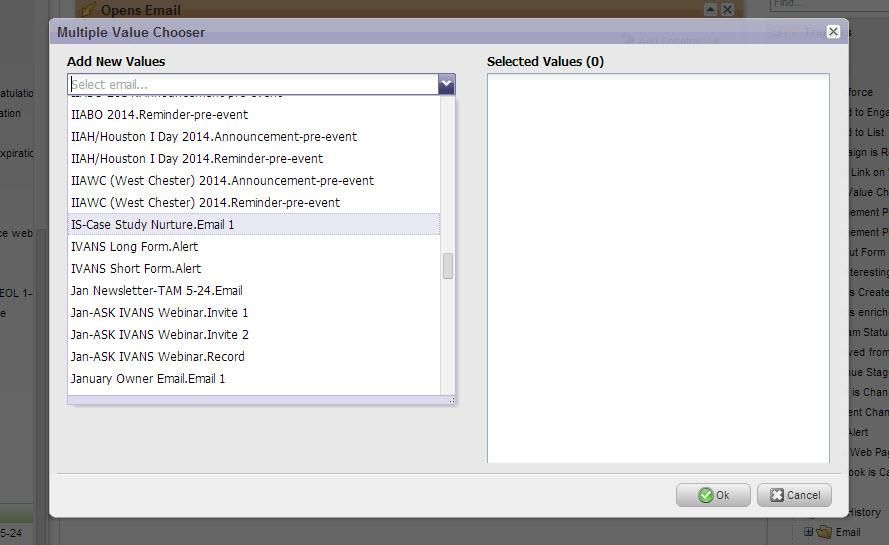The image size is (889, 545).
Task: Grab the dropdown list resize handle
Action: coord(451,400)
